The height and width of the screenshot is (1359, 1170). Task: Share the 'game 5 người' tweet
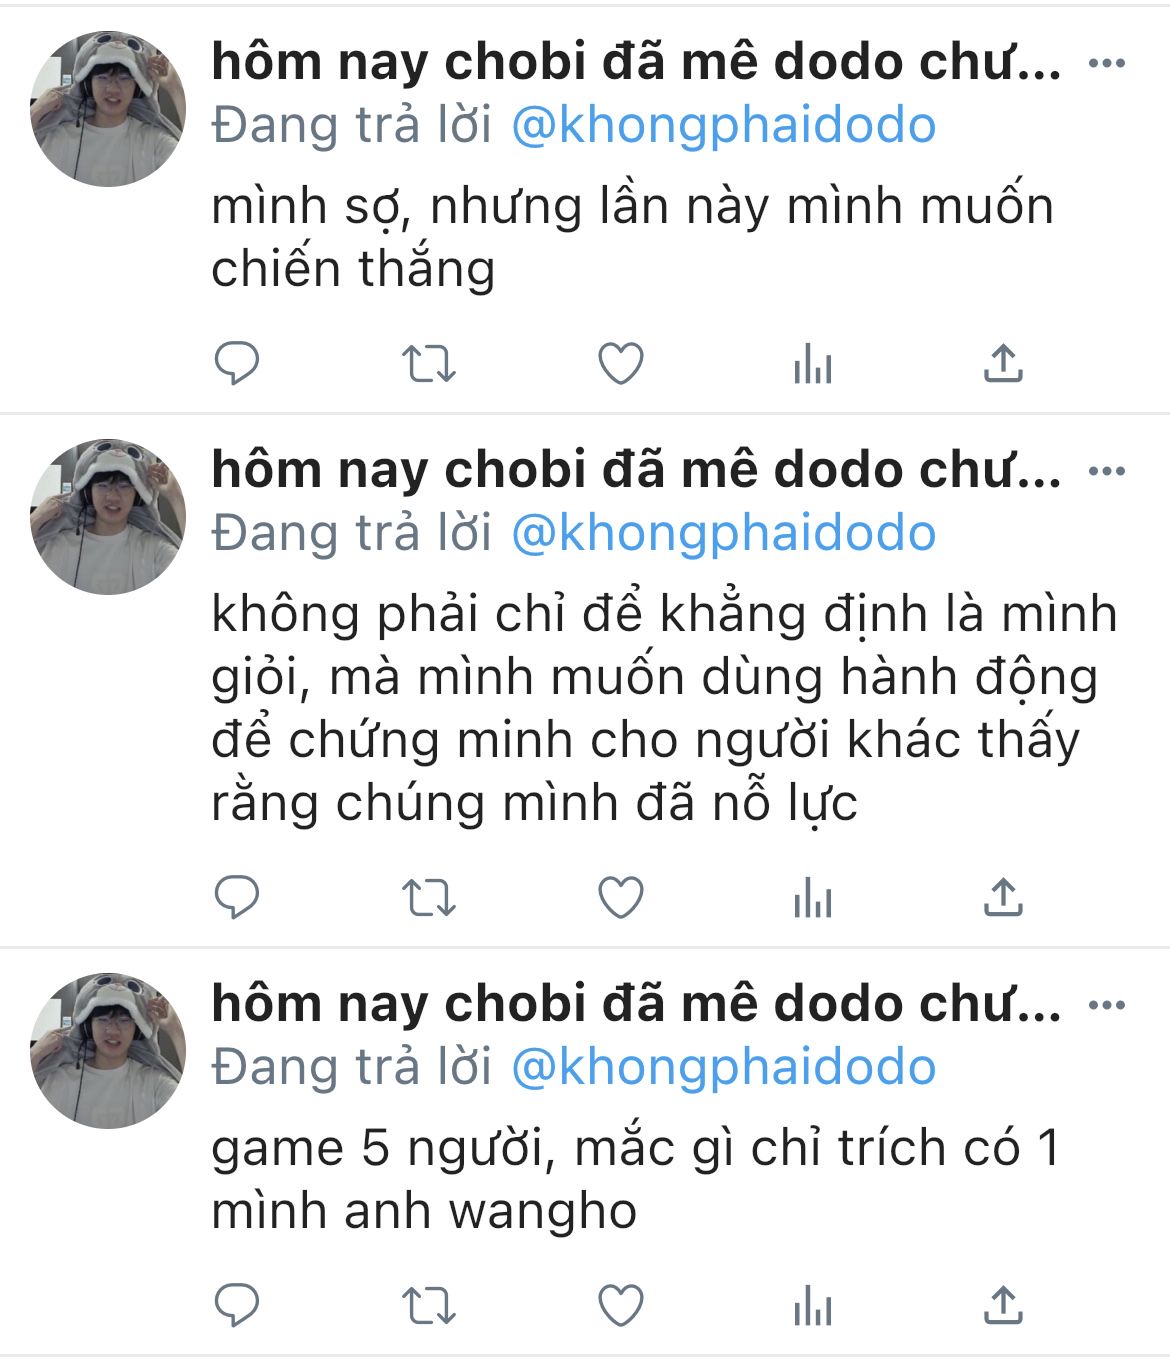1003,1305
